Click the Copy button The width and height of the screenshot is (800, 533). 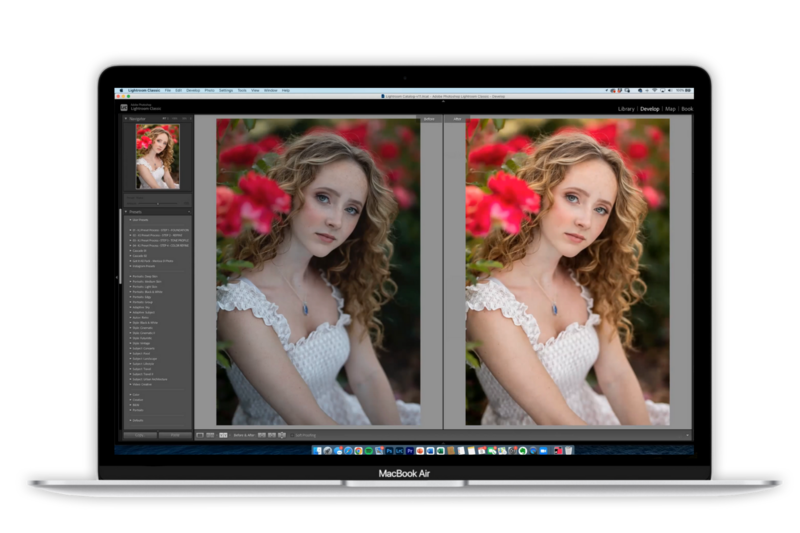point(139,435)
